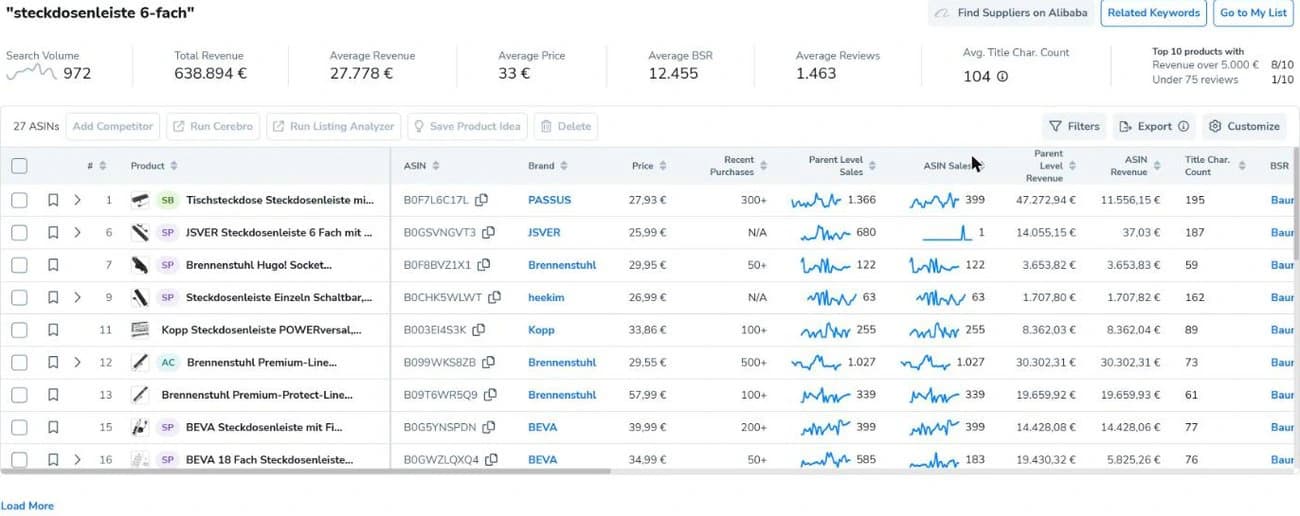
Task: Click Find Suppliers on Alibaba button
Action: pos(1009,13)
